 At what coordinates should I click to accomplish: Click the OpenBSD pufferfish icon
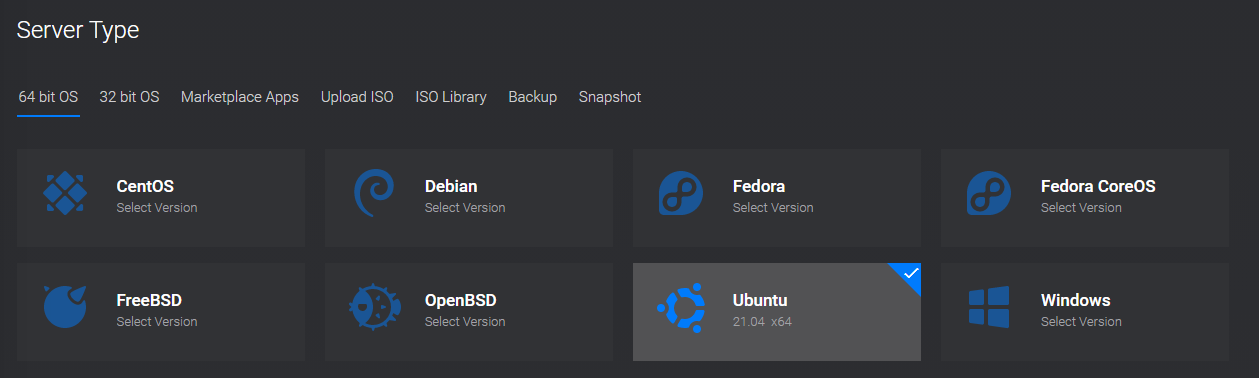[x=374, y=306]
